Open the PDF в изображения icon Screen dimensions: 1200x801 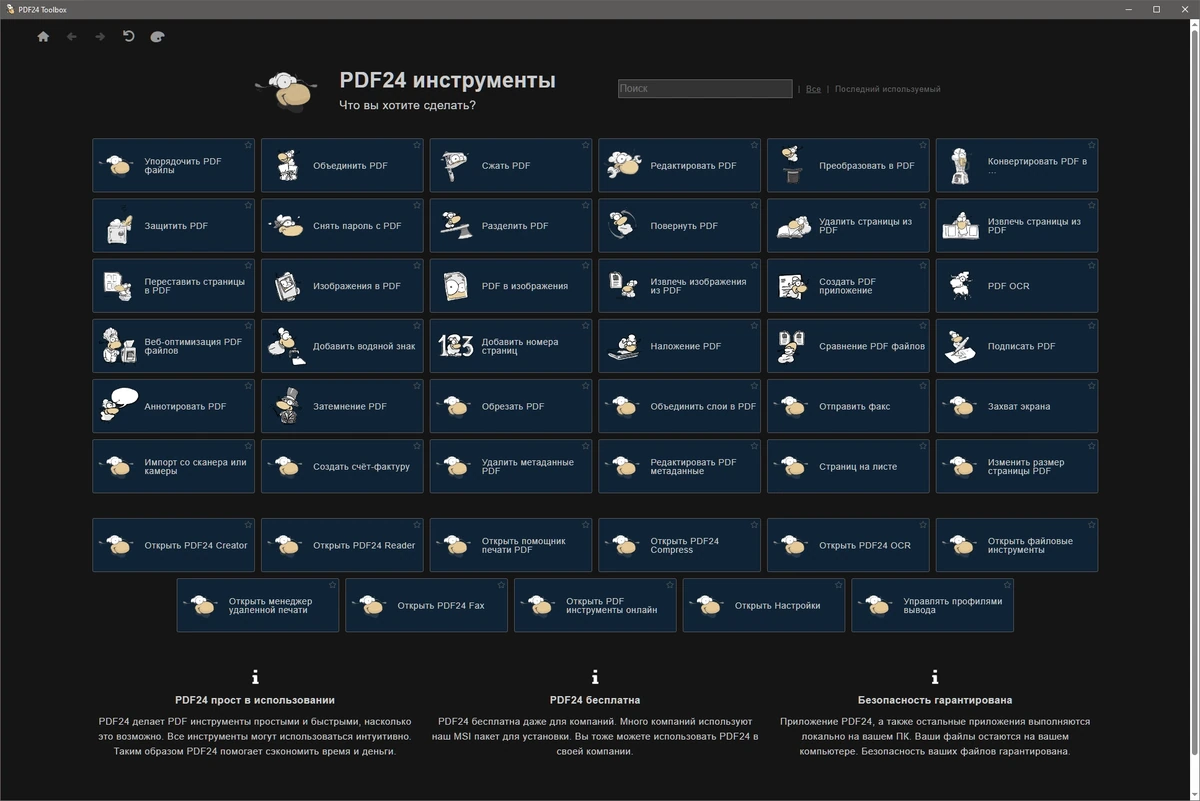pyautogui.click(x=456, y=286)
